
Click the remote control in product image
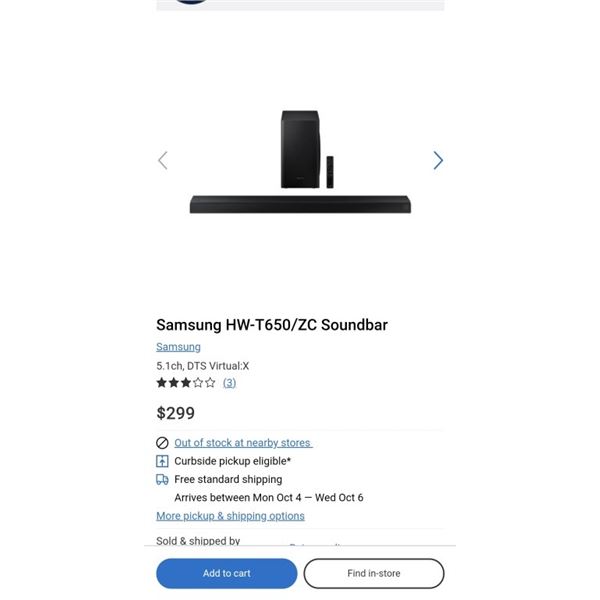click(x=328, y=171)
